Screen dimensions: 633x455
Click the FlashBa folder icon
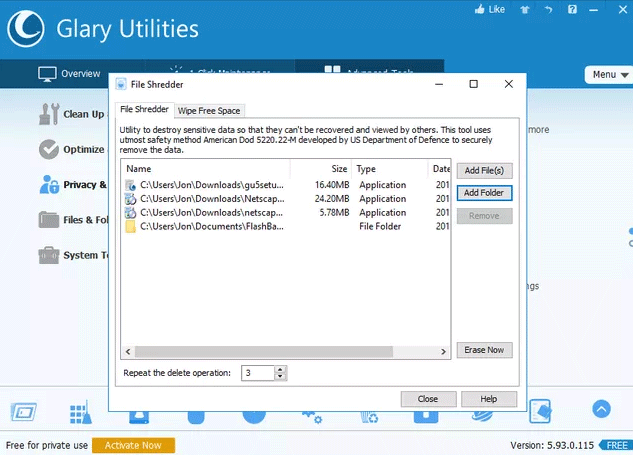[130, 226]
